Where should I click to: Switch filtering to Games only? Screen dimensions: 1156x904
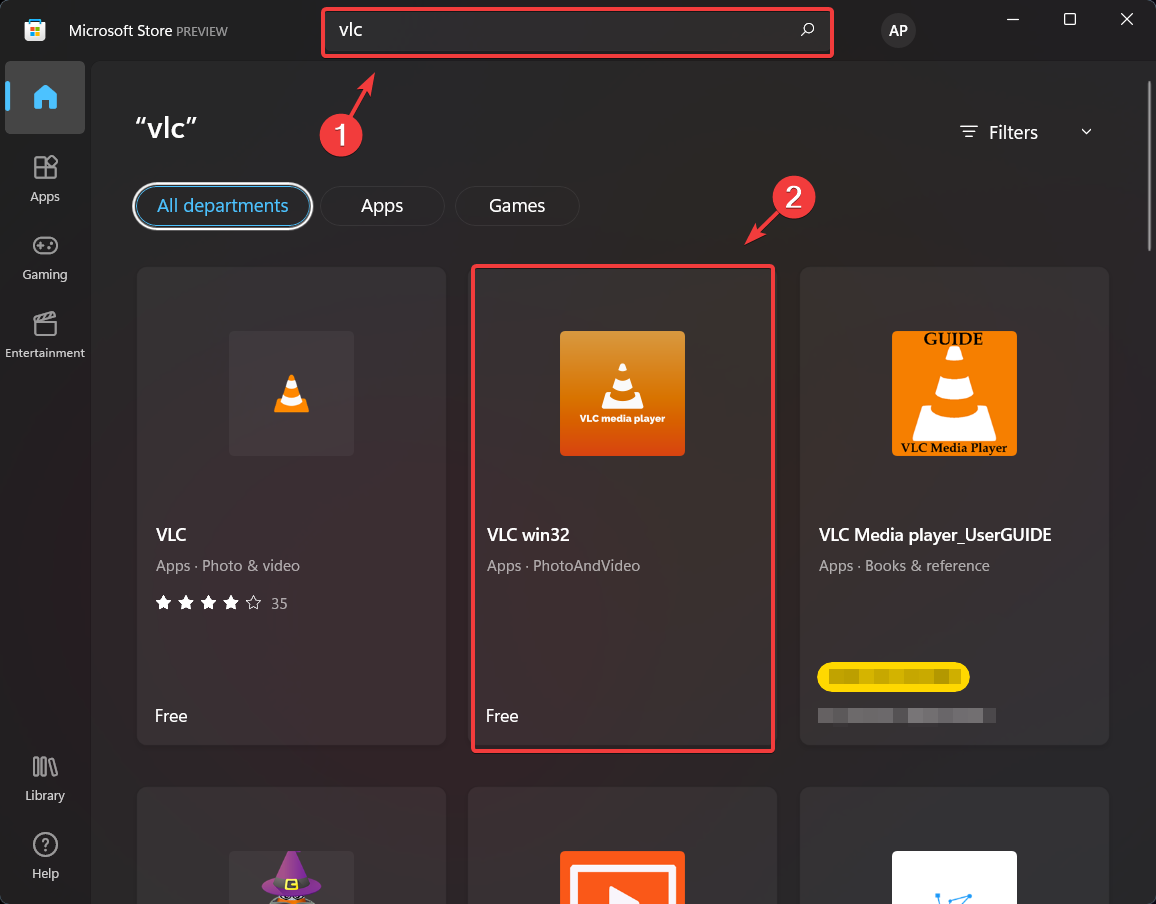coord(517,205)
